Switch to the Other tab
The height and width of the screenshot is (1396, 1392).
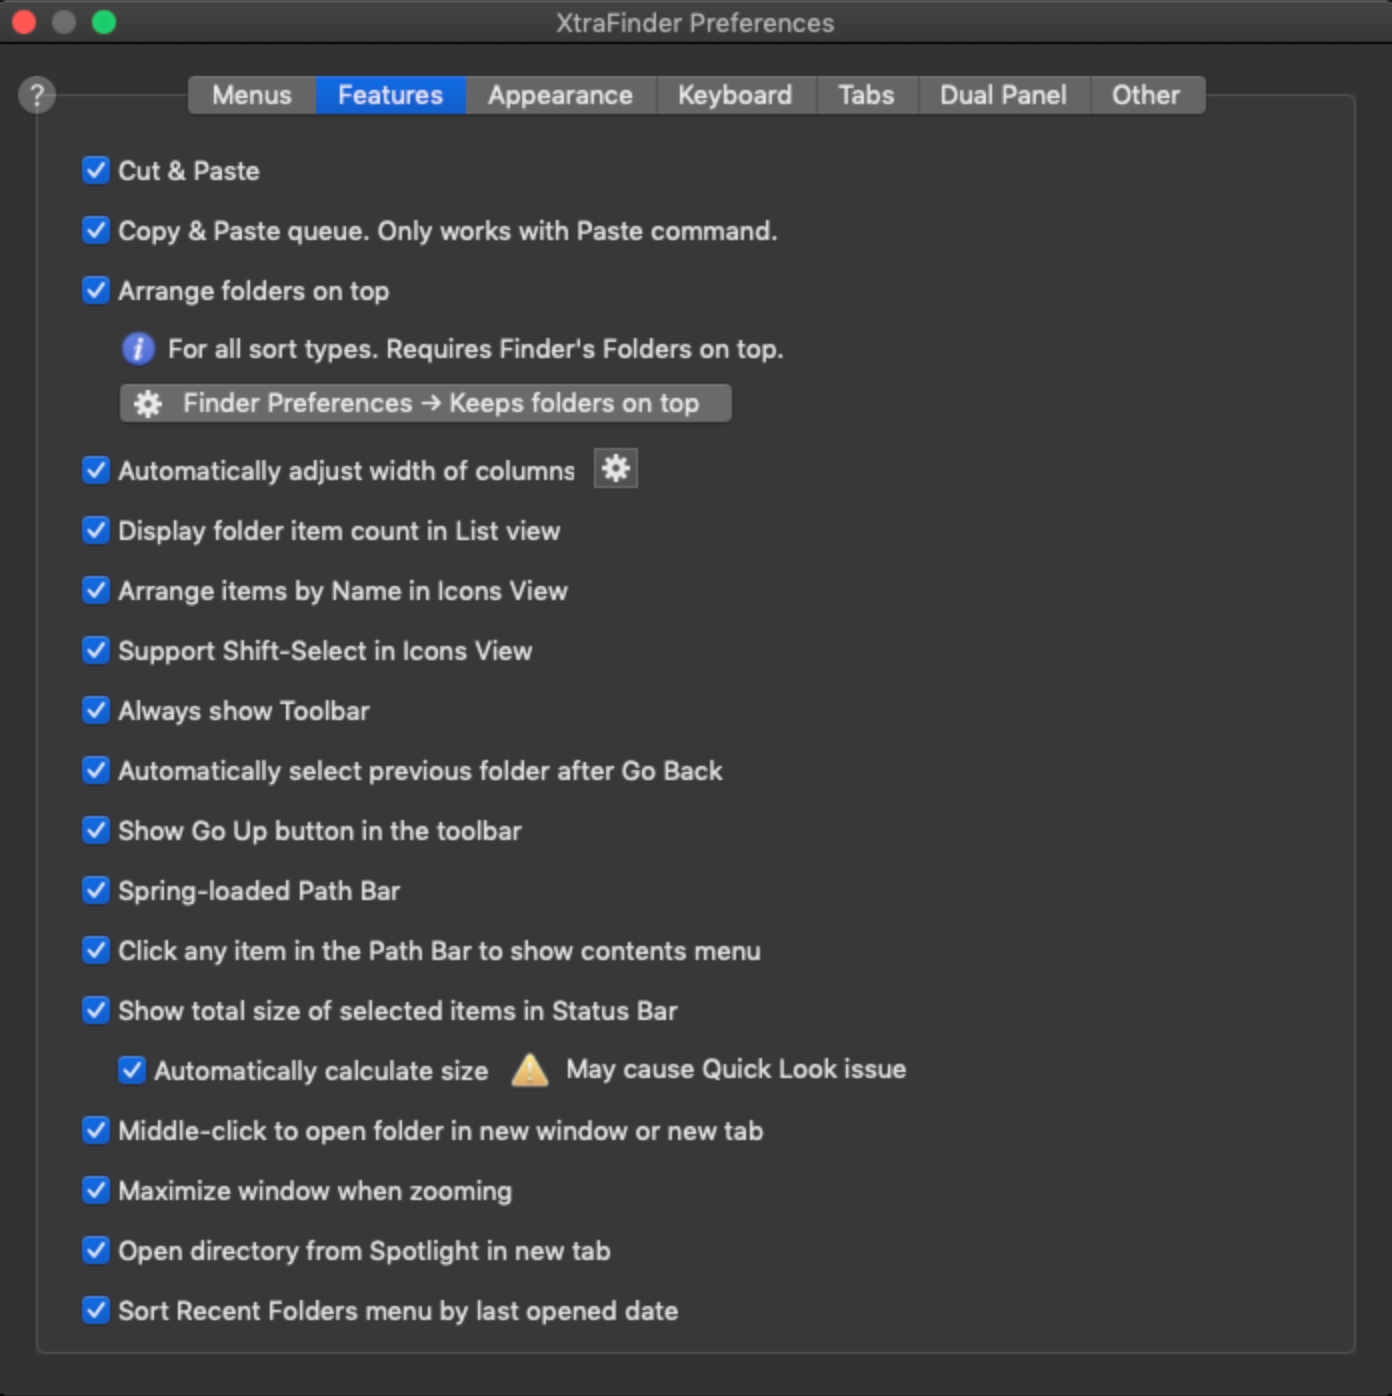[x=1146, y=95]
